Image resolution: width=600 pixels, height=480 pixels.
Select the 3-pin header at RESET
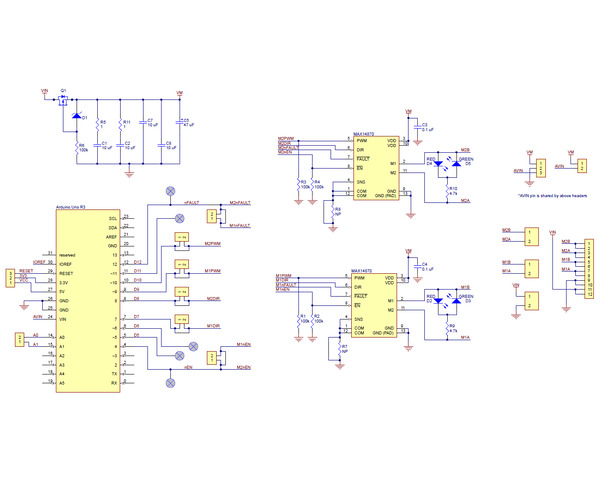[x=10, y=278]
